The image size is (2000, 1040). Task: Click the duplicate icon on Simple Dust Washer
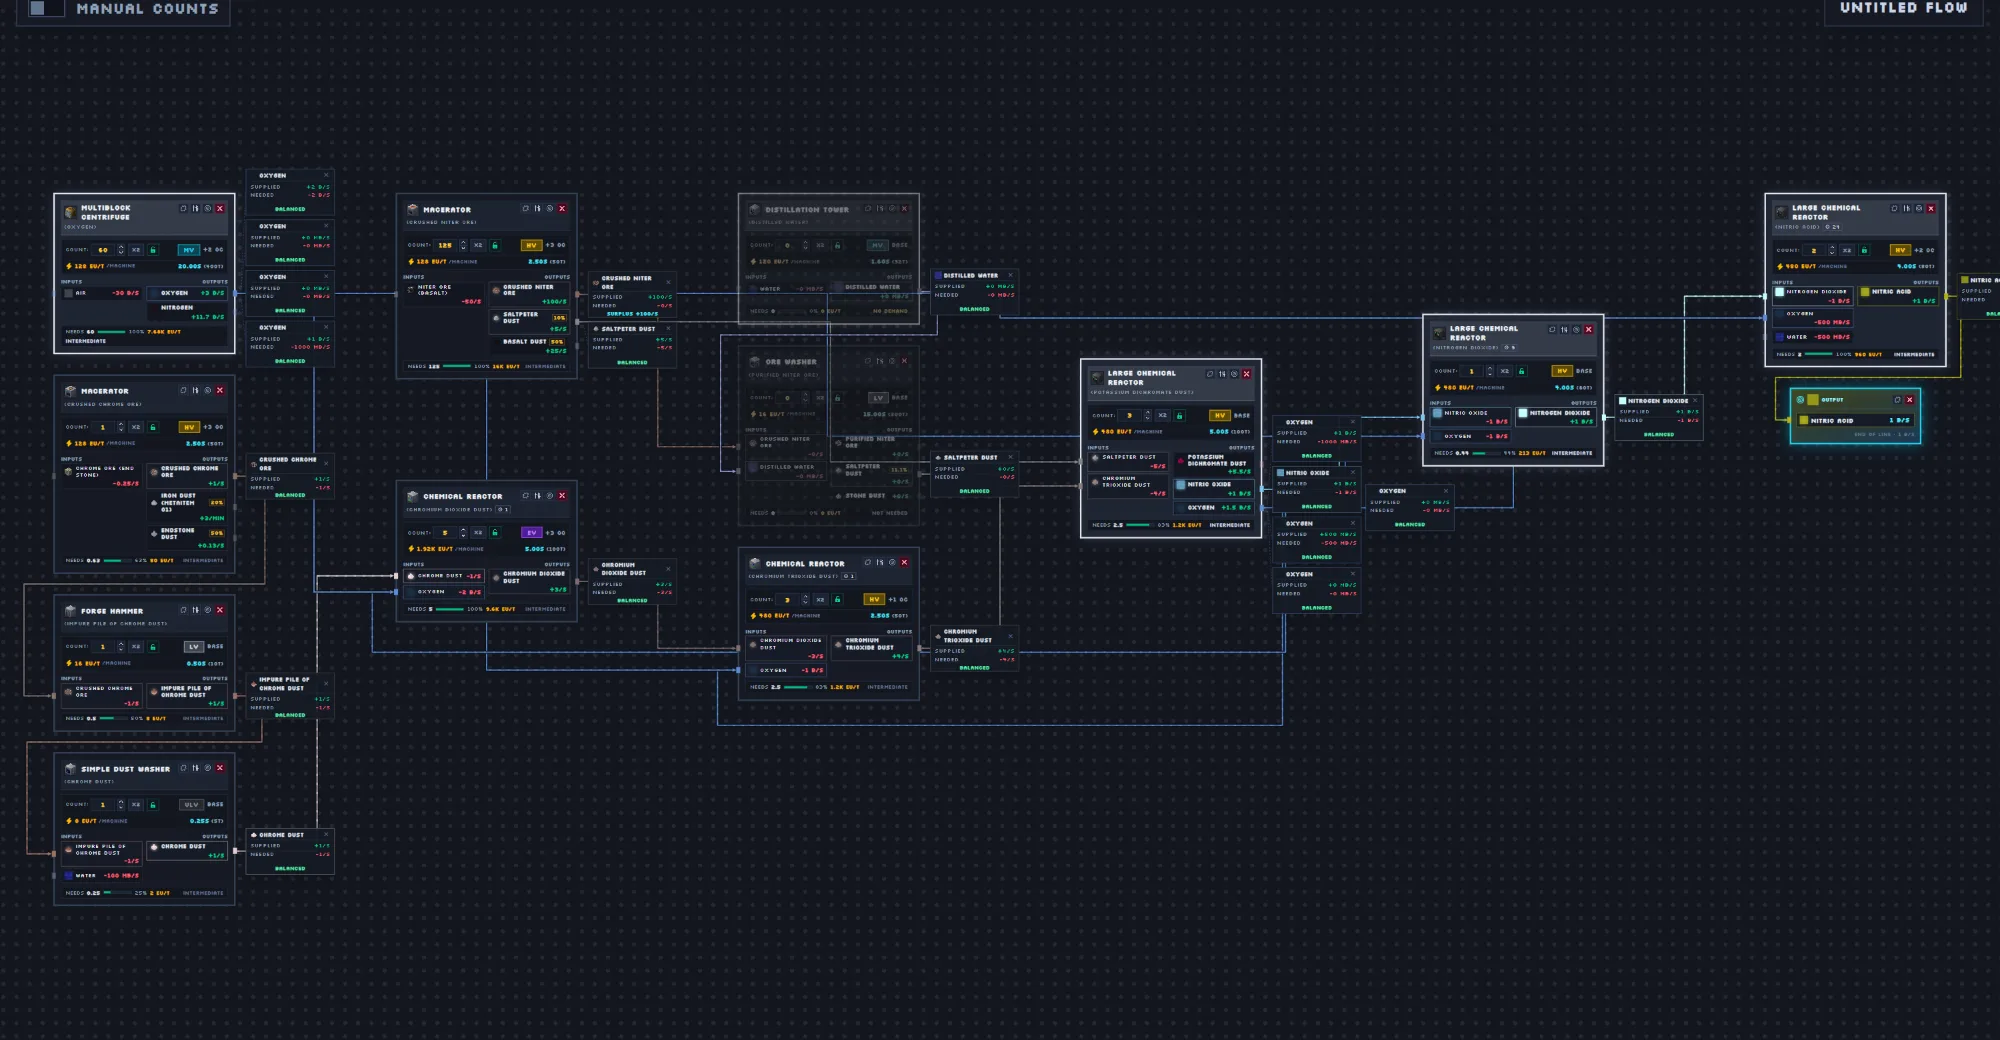[183, 768]
